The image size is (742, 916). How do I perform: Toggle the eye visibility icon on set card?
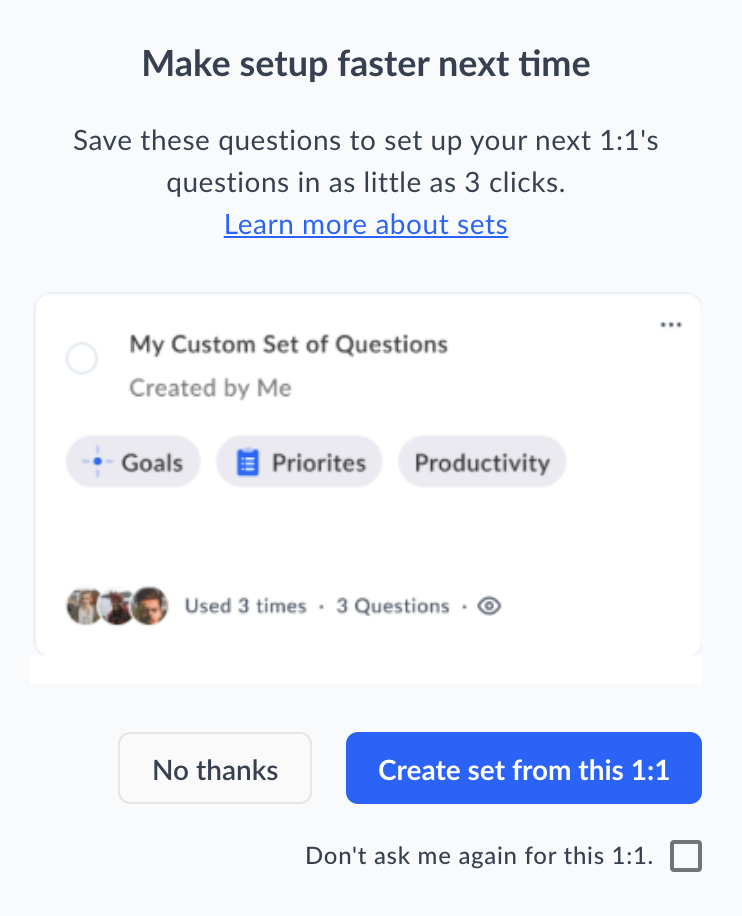pyautogui.click(x=489, y=606)
